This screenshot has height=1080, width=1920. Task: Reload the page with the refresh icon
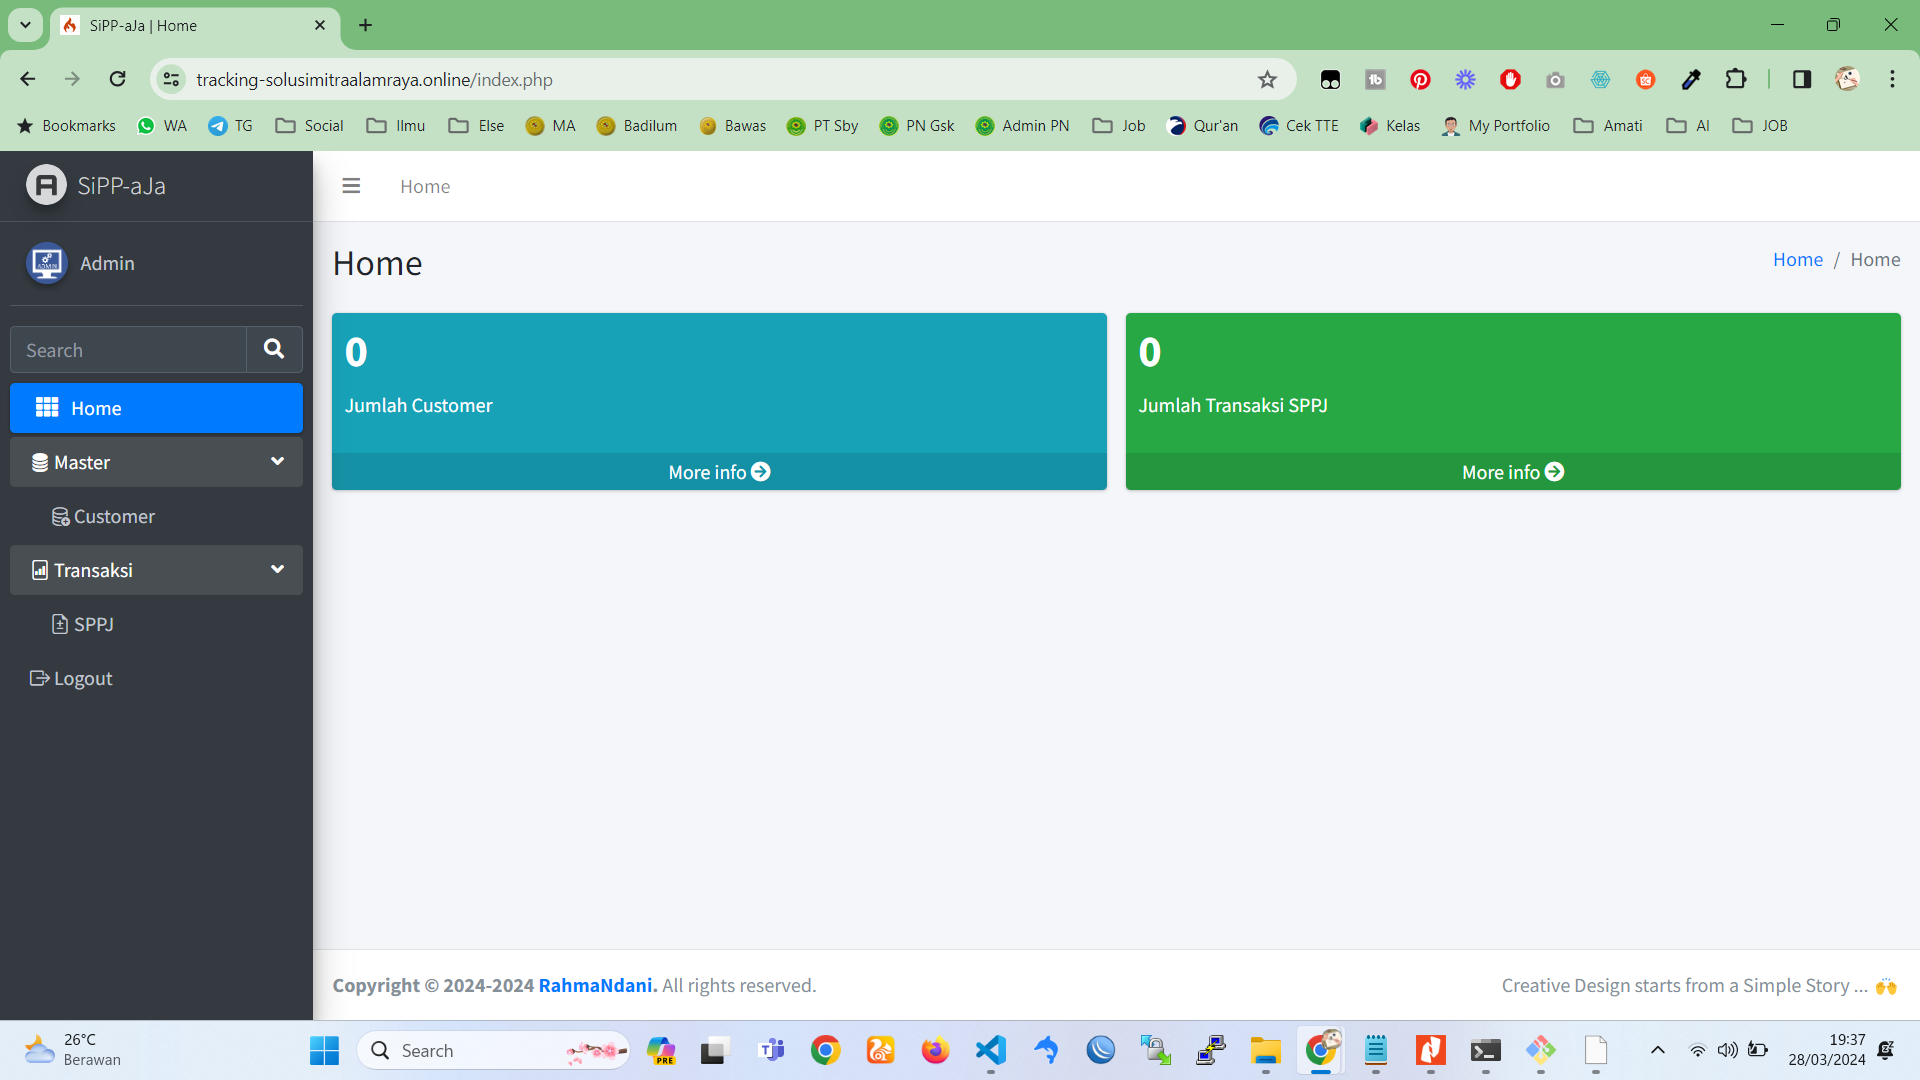(117, 79)
